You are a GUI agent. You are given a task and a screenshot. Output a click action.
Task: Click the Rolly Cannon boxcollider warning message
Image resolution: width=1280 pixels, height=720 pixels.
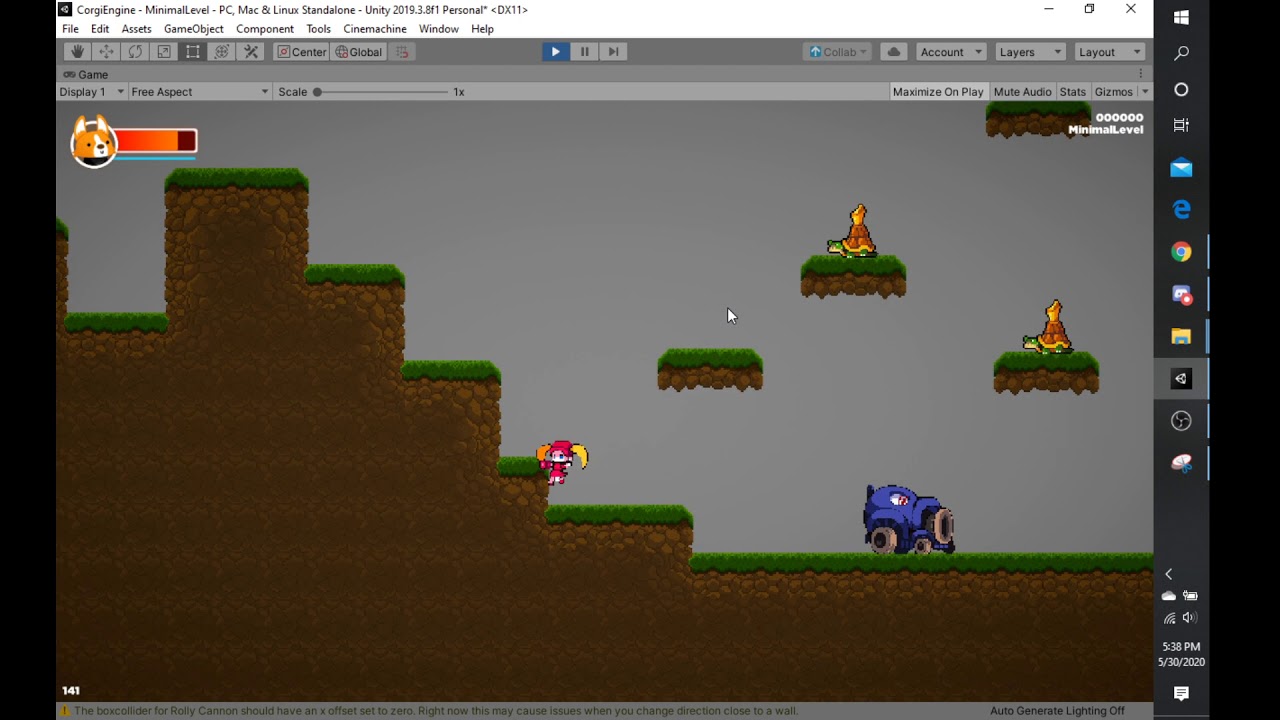point(436,711)
